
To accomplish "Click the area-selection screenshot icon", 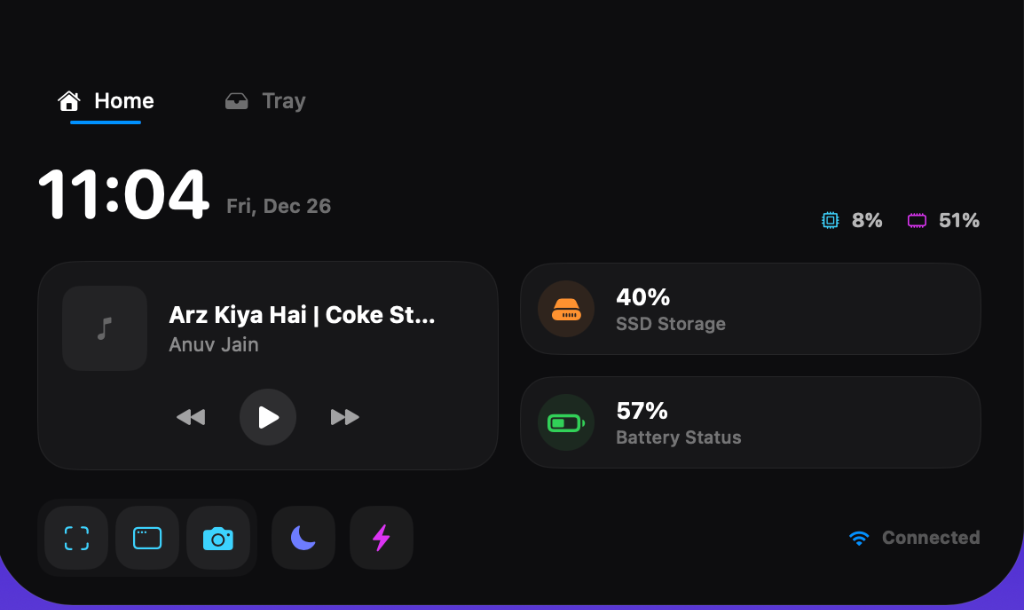I will click(77, 538).
